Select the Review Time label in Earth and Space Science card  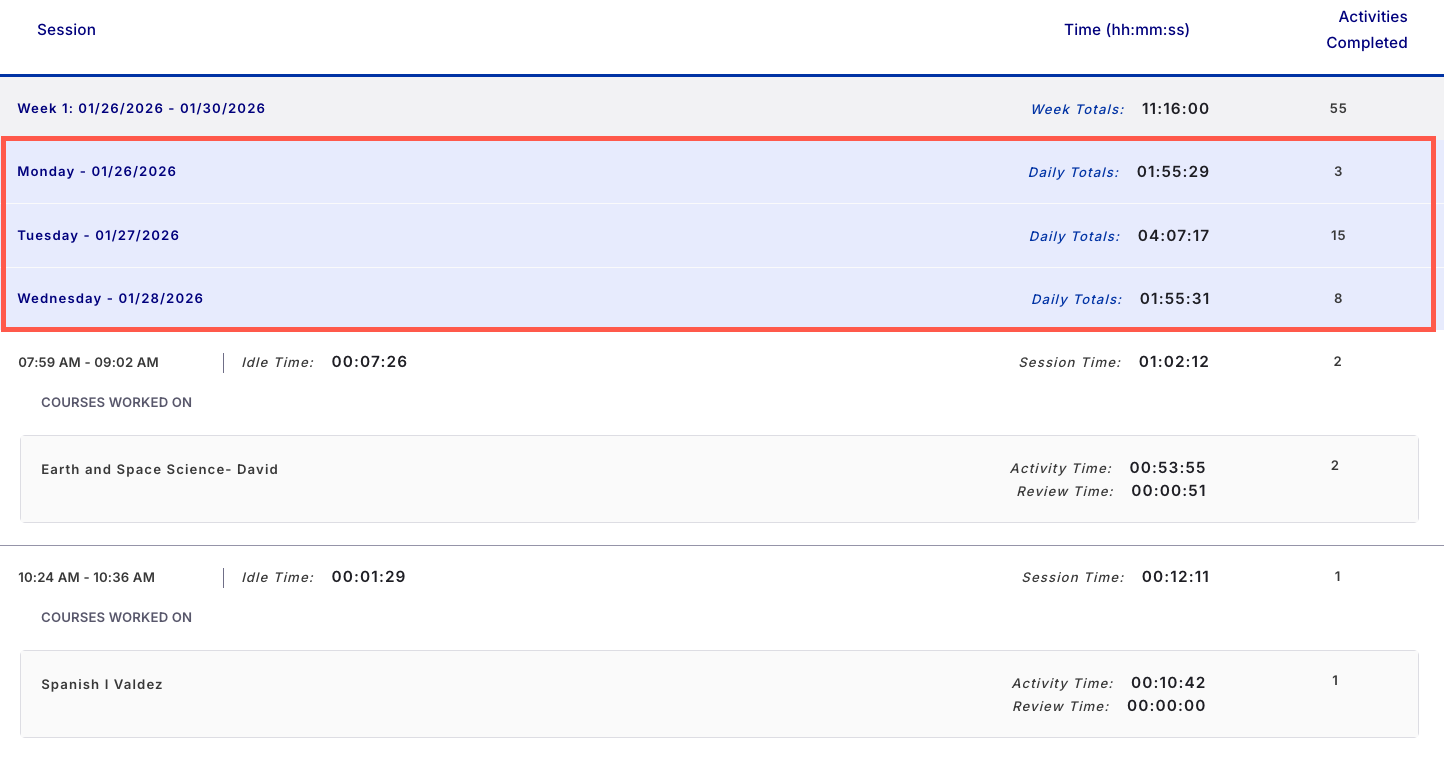(x=1064, y=492)
